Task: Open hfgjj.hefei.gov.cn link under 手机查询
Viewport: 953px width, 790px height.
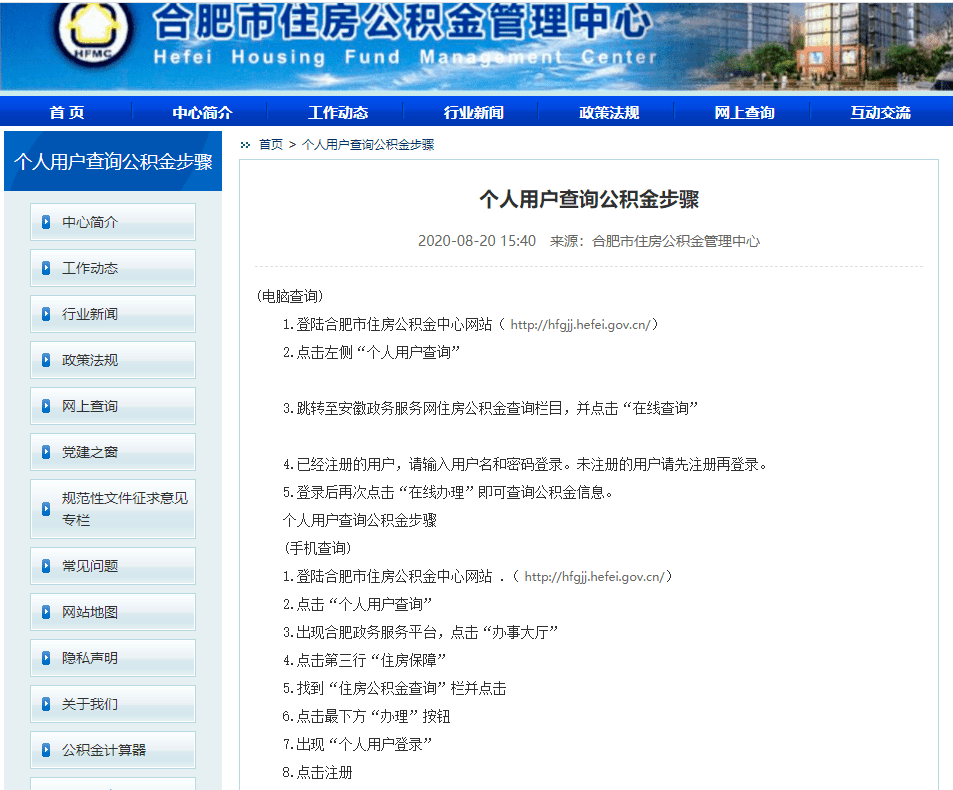Action: click(x=594, y=577)
